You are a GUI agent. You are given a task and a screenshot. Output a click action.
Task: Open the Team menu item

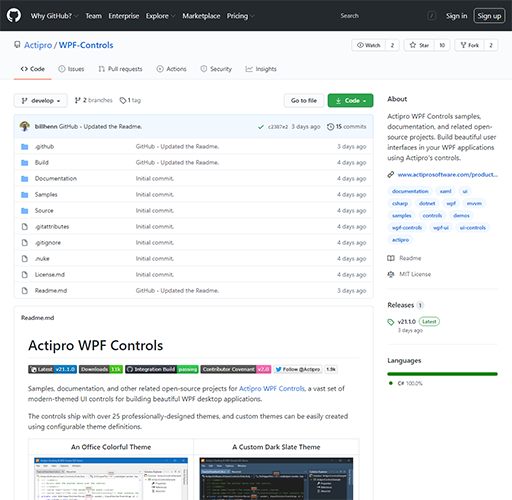tap(93, 16)
